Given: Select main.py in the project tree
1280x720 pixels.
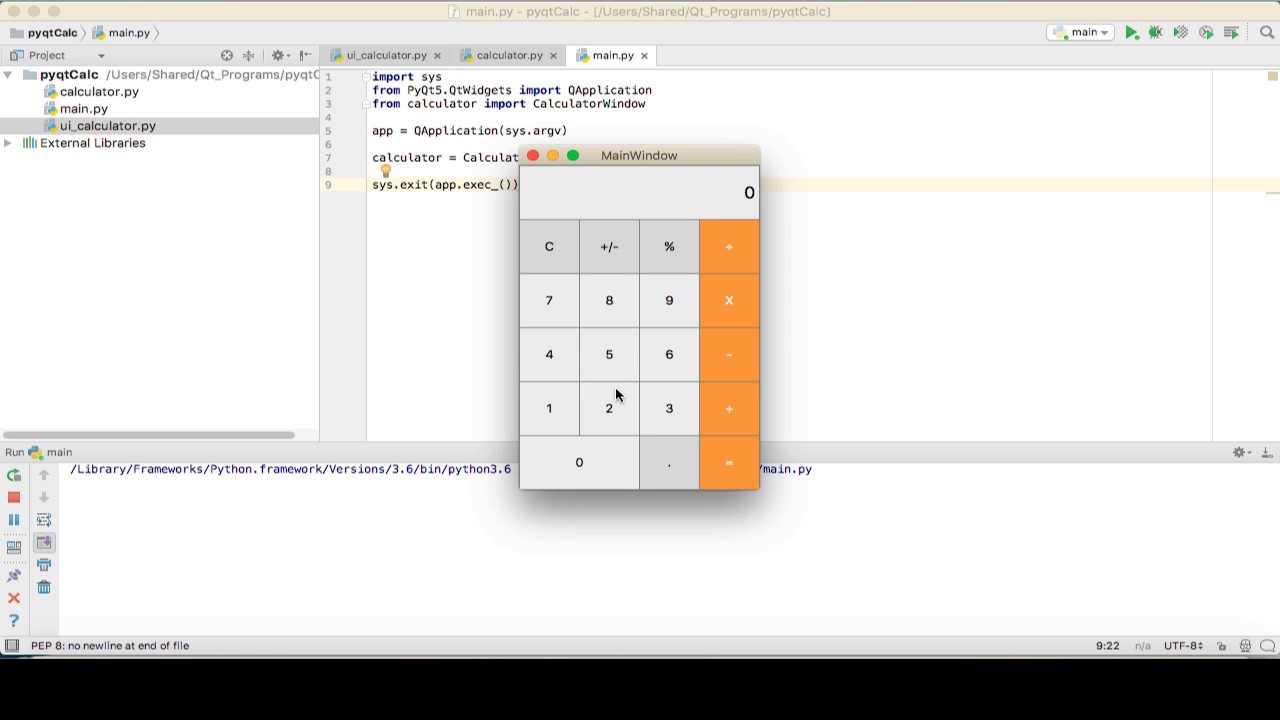Looking at the screenshot, I should click(x=84, y=109).
